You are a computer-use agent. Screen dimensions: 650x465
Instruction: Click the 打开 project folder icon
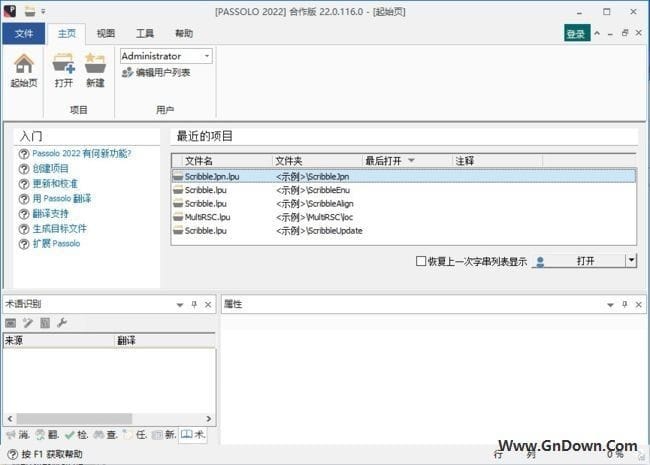(x=63, y=64)
